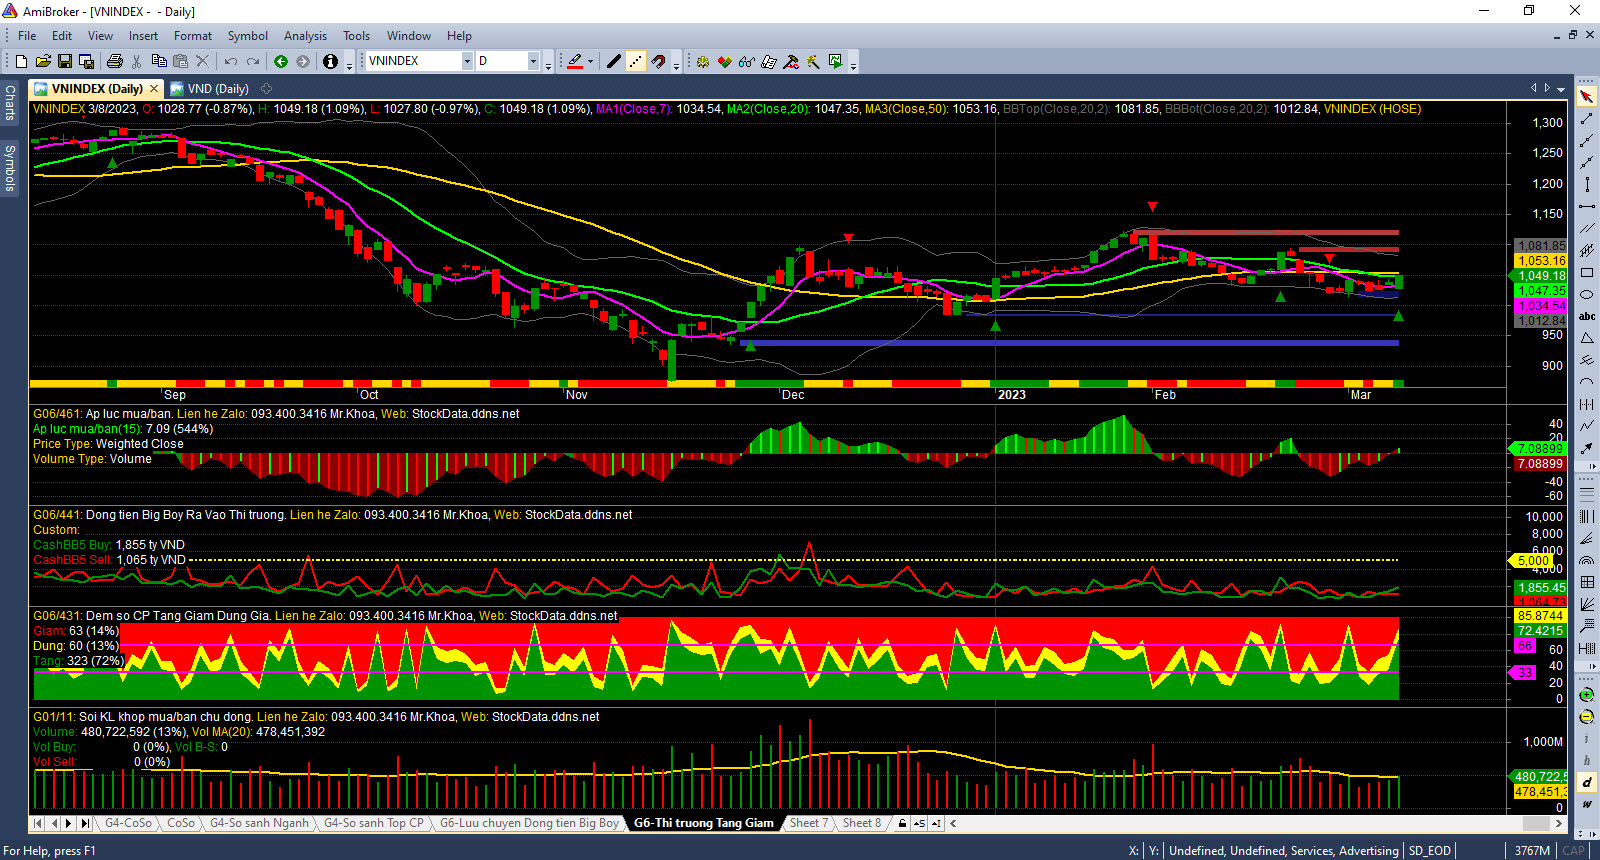Click the green Zoom in icon
The width and height of the screenshot is (1600, 860).
(1587, 695)
